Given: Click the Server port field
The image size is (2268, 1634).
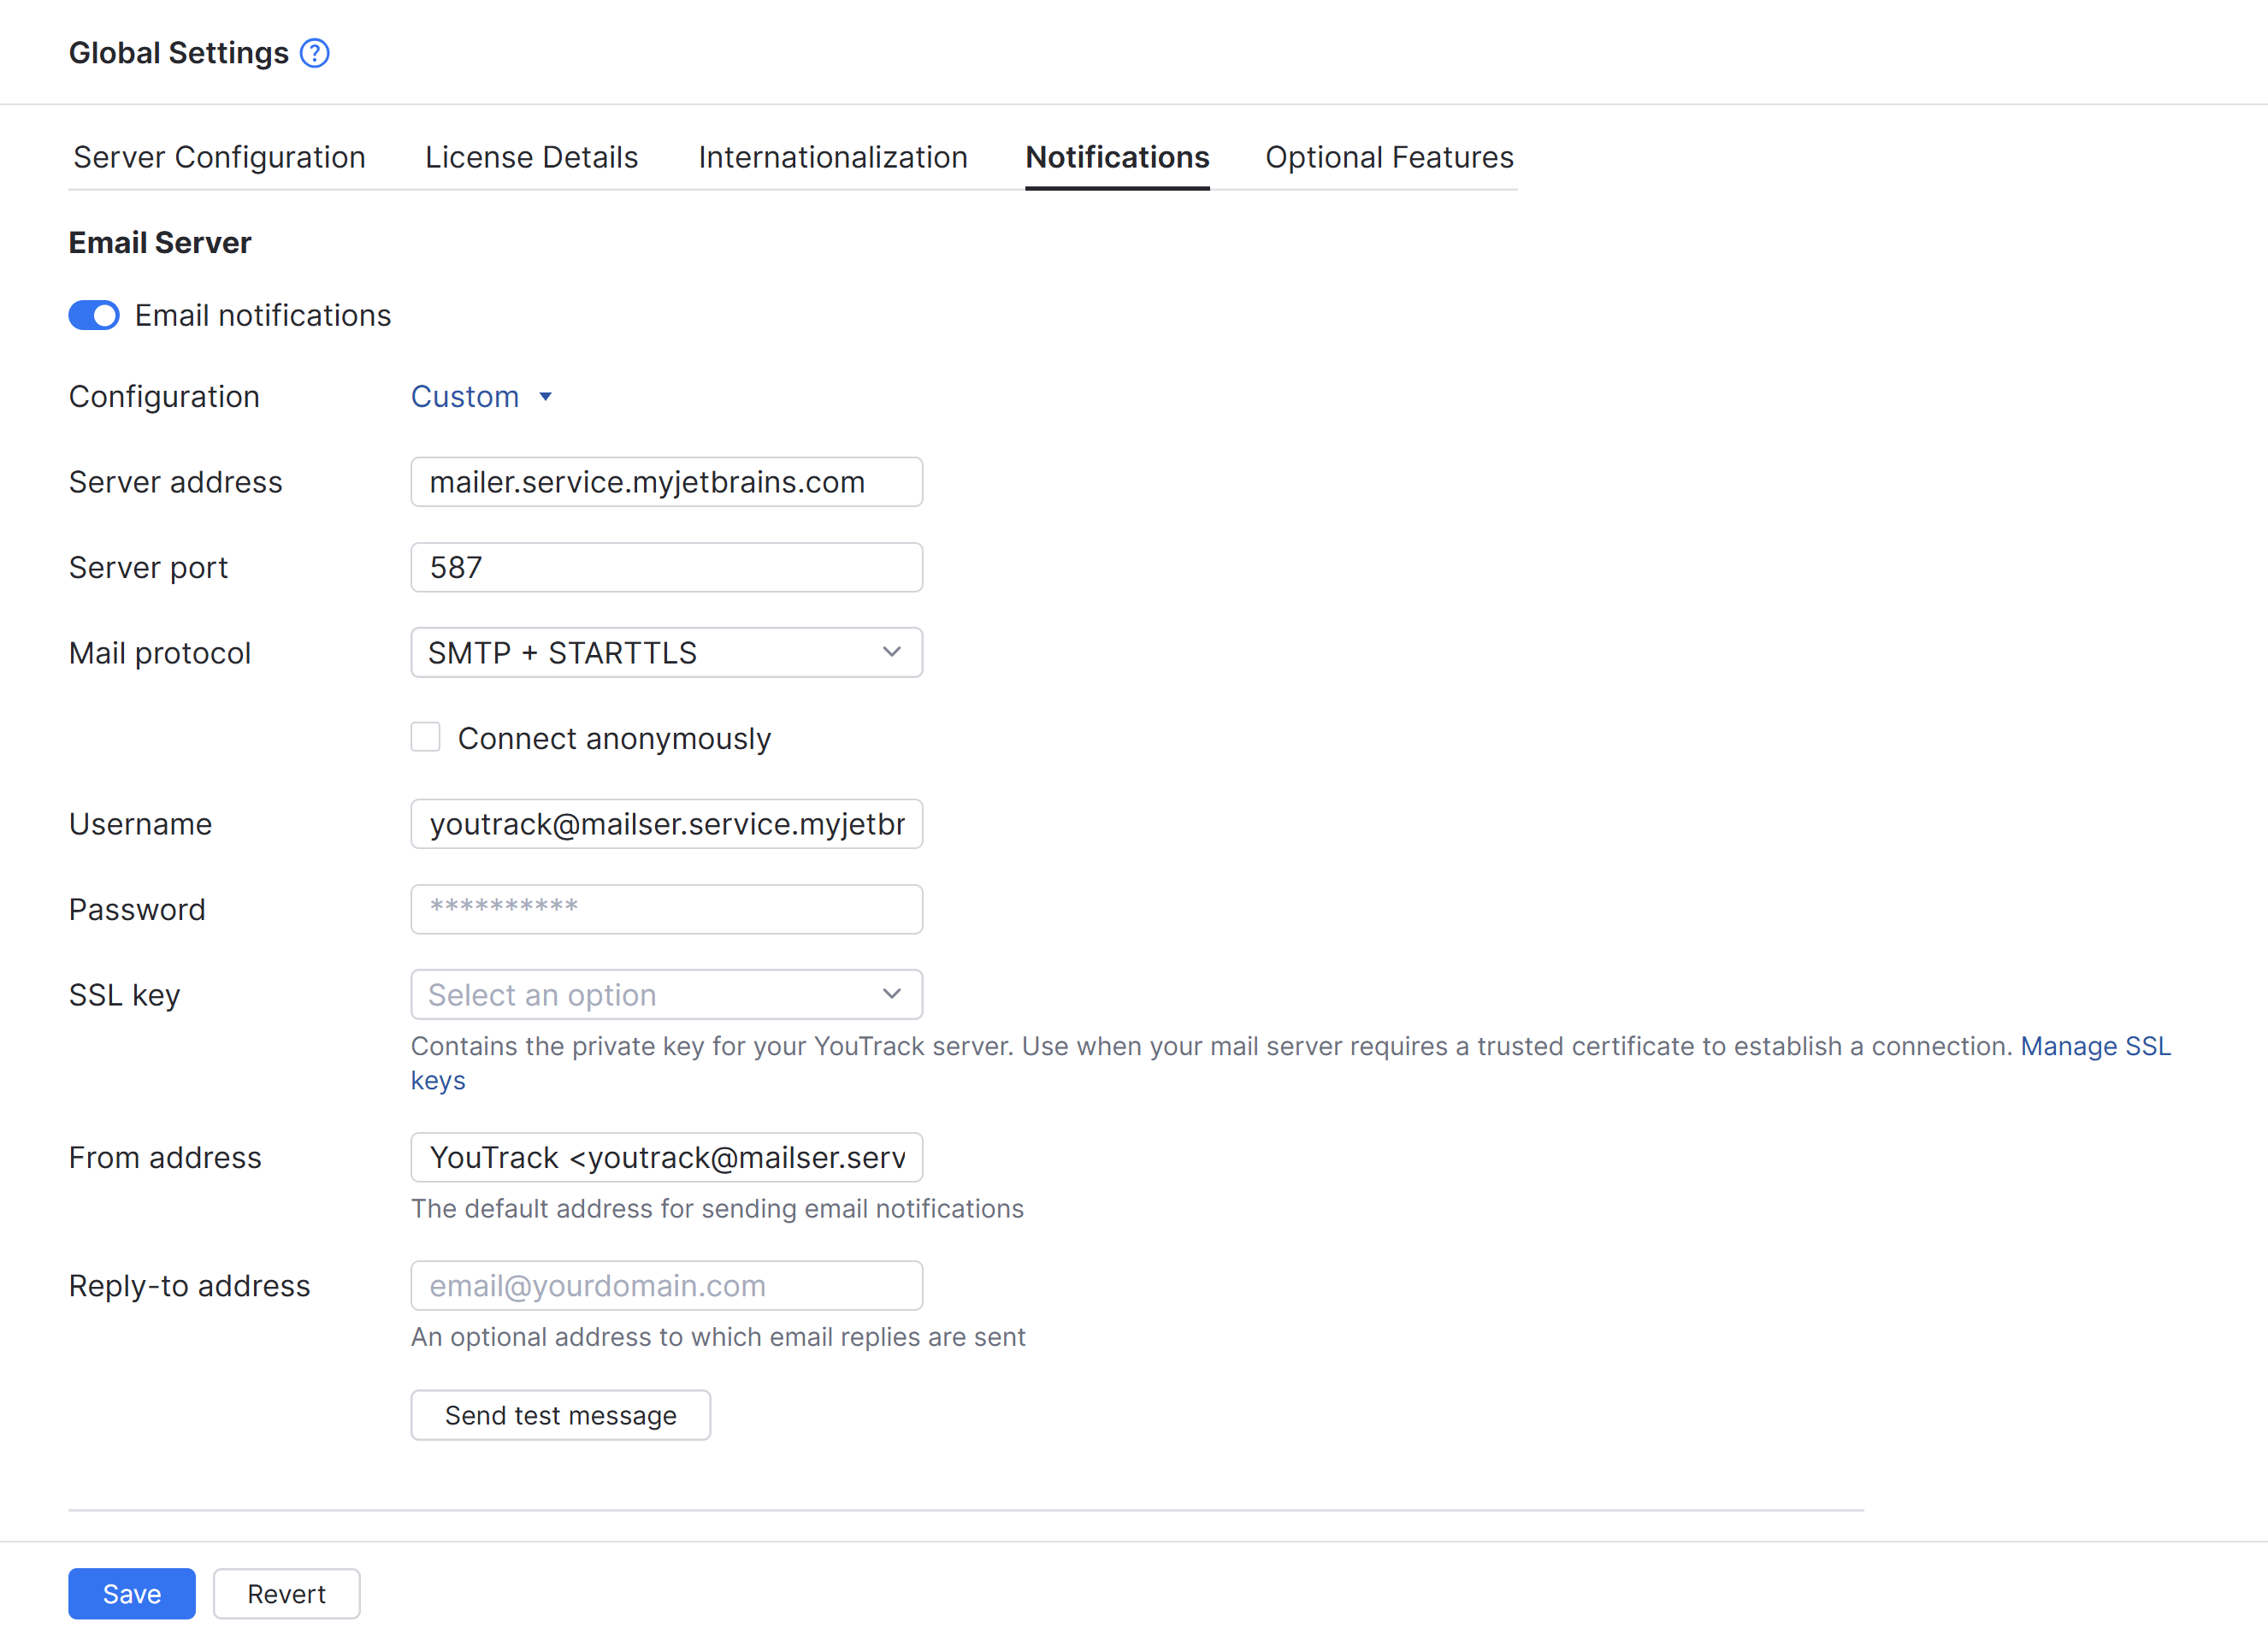Looking at the screenshot, I should [x=666, y=567].
